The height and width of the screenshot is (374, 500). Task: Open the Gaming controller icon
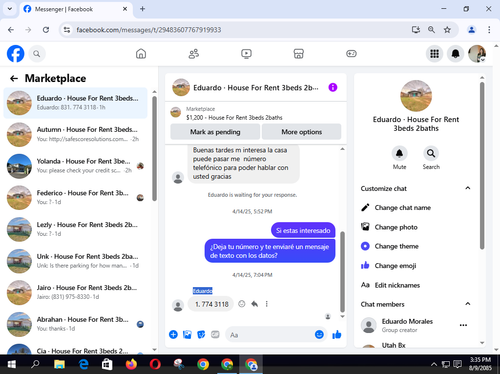tap(351, 54)
